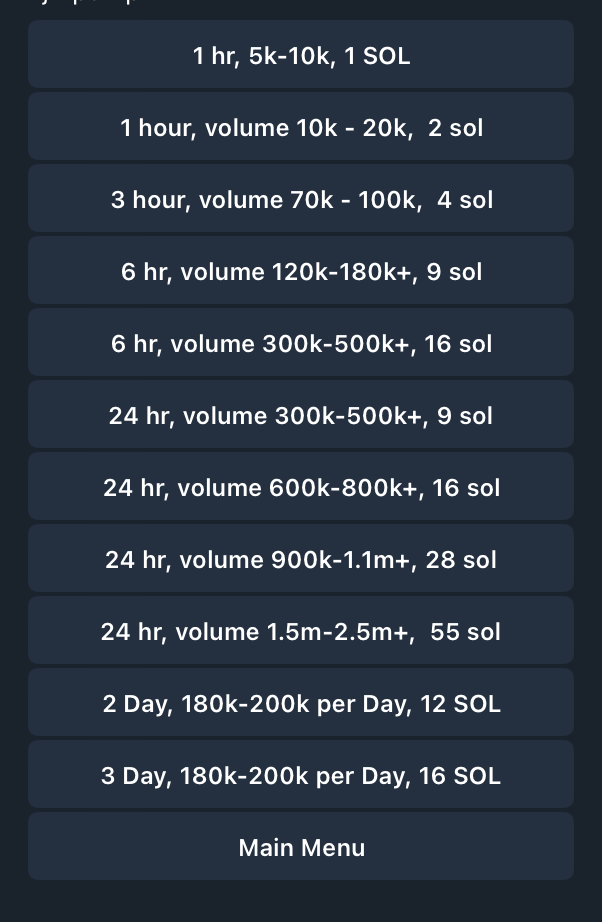Return to the Main Menu
The width and height of the screenshot is (602, 922).
coord(301,848)
